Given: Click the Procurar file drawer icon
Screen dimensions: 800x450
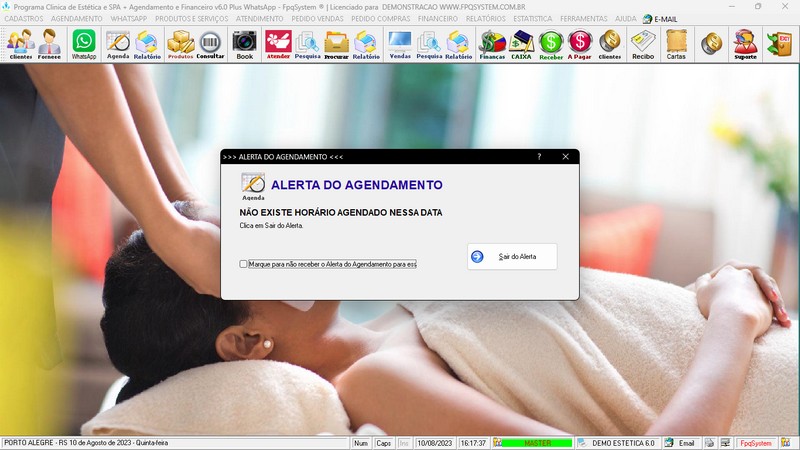Looking at the screenshot, I should click(x=336, y=44).
